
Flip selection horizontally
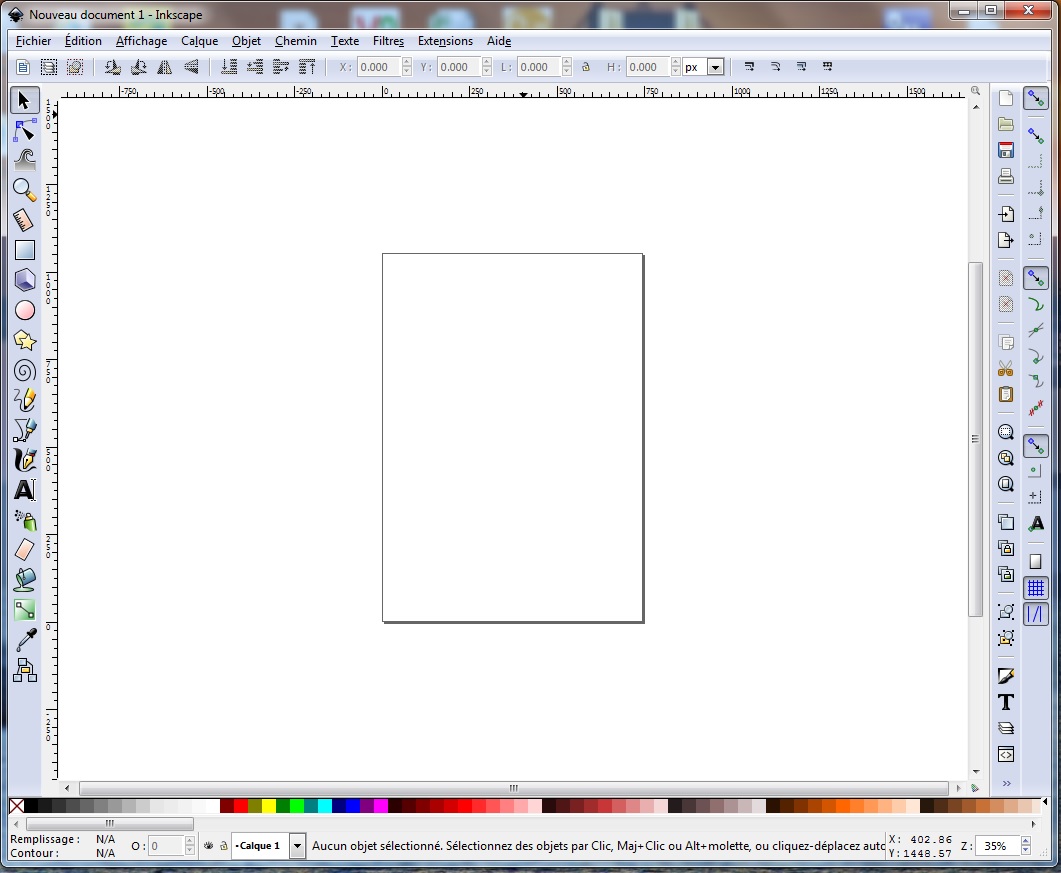[164, 67]
